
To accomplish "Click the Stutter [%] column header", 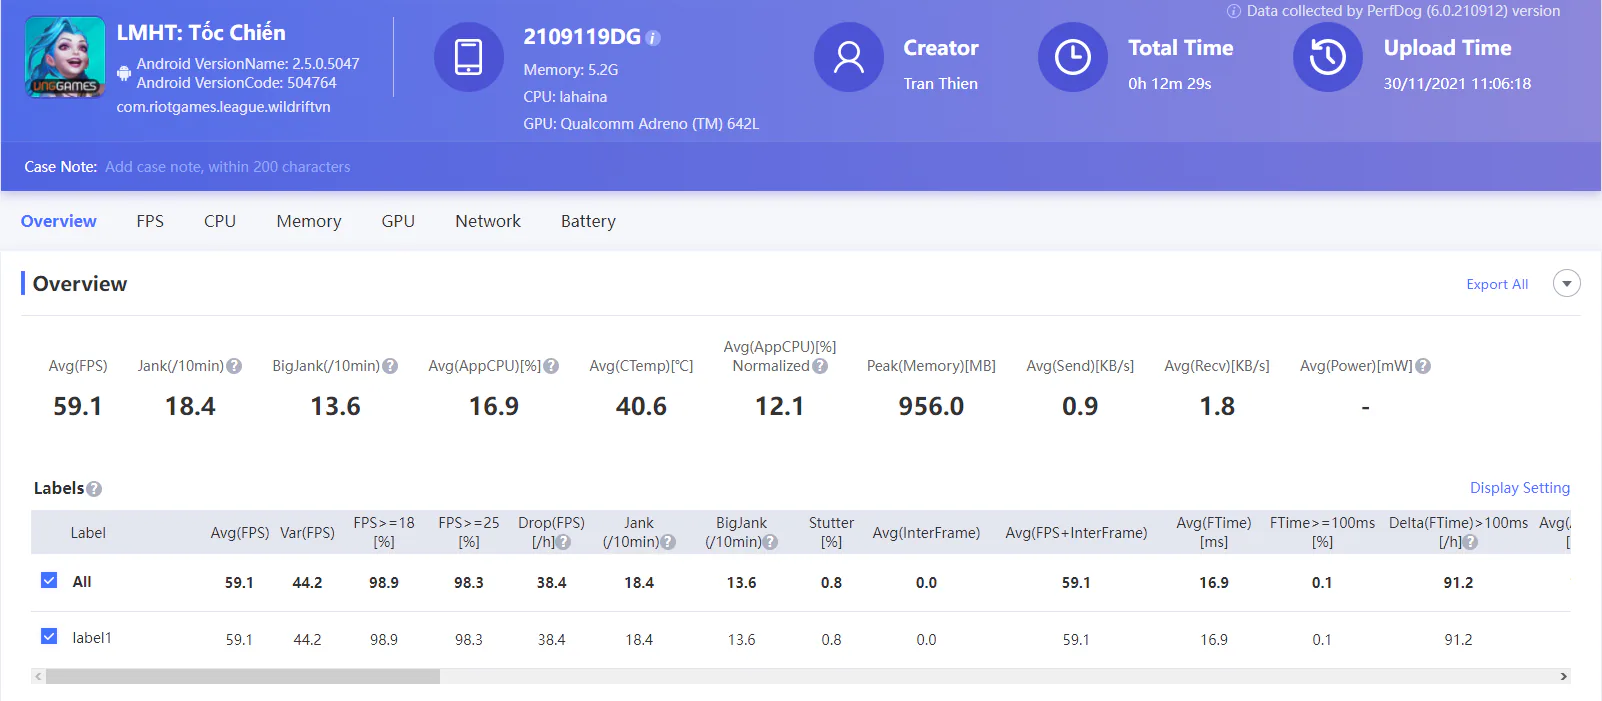I will pyautogui.click(x=831, y=532).
